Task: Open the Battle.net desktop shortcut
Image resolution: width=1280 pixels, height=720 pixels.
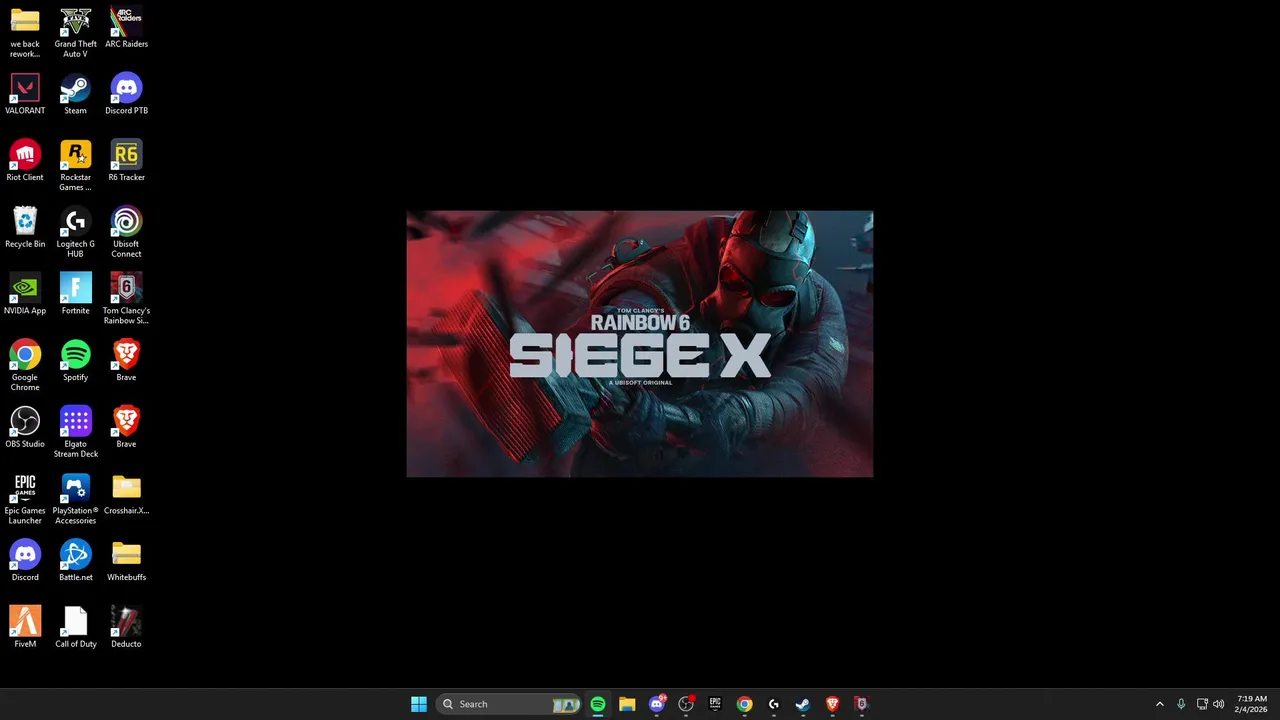Action: 75,561
